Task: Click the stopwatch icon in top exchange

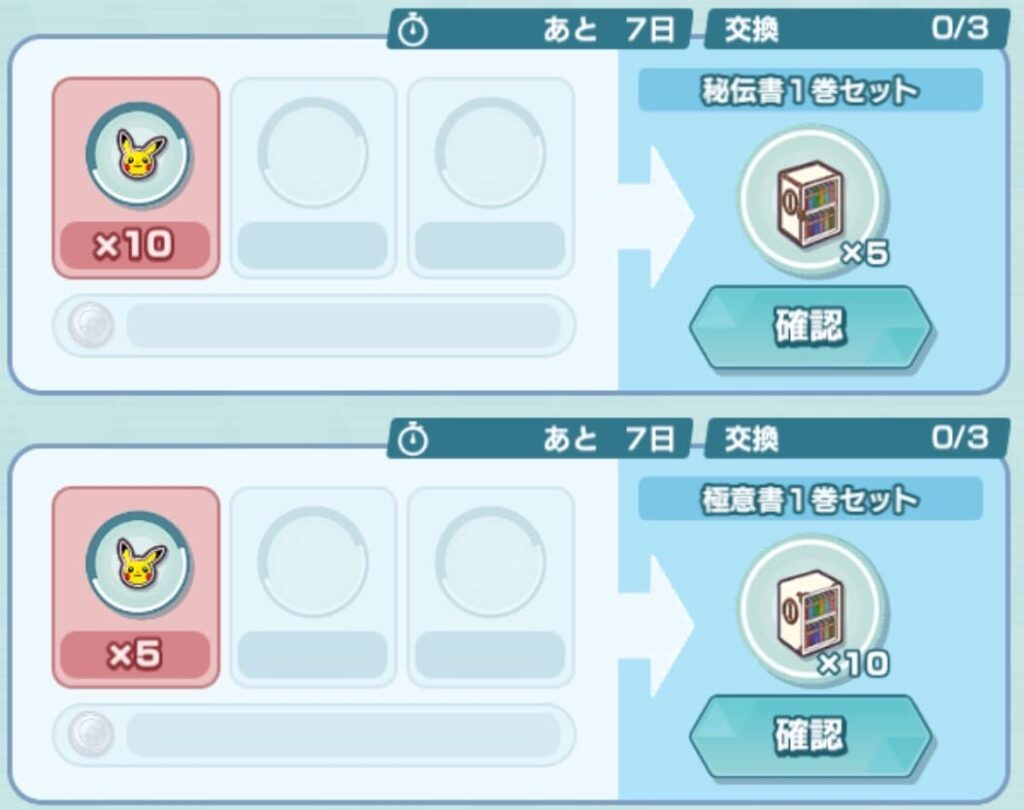Action: 413,31
